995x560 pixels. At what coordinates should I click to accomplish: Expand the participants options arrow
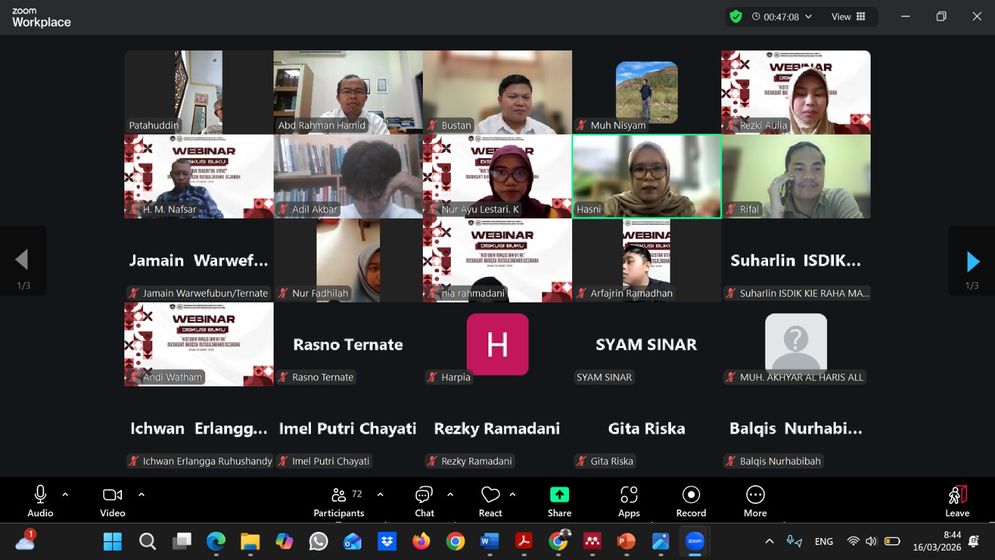coord(380,494)
